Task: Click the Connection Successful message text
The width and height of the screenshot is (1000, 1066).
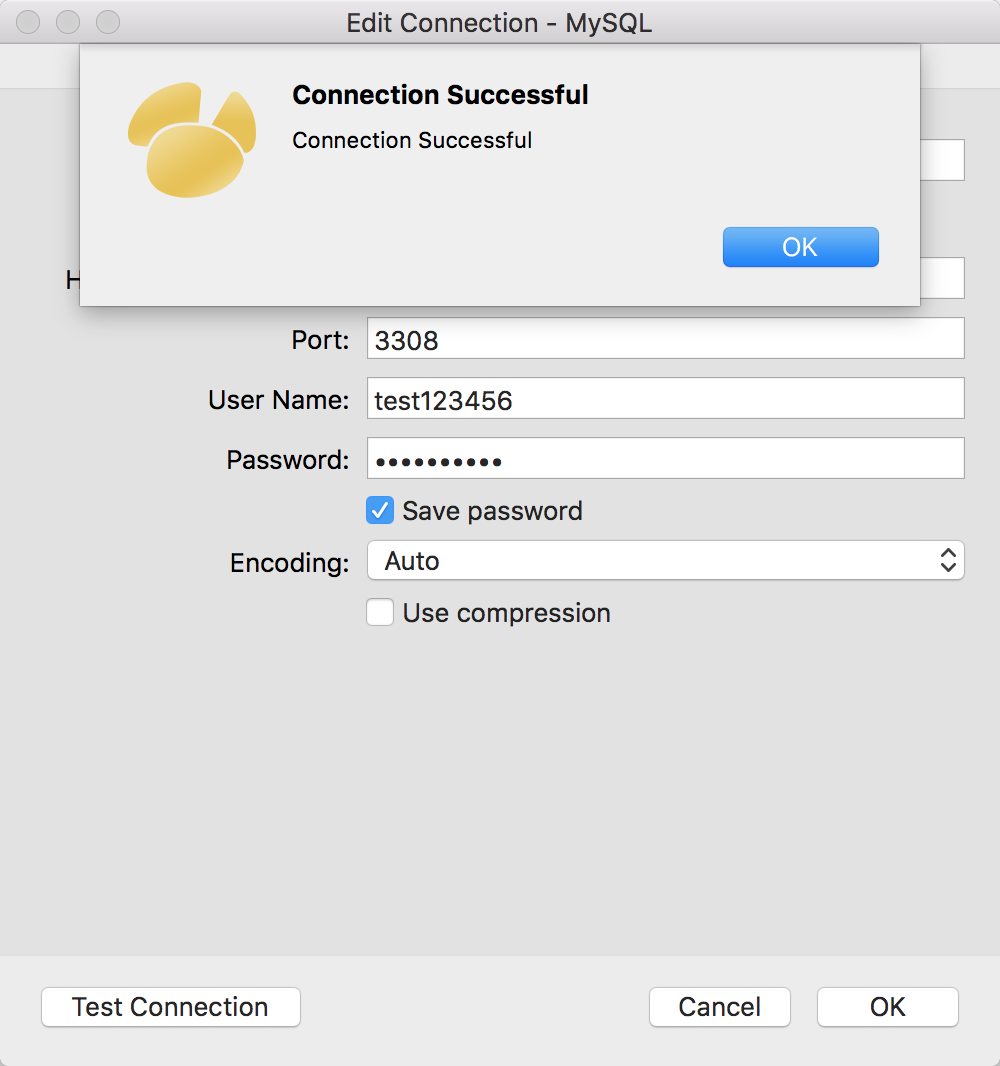Action: tap(412, 141)
